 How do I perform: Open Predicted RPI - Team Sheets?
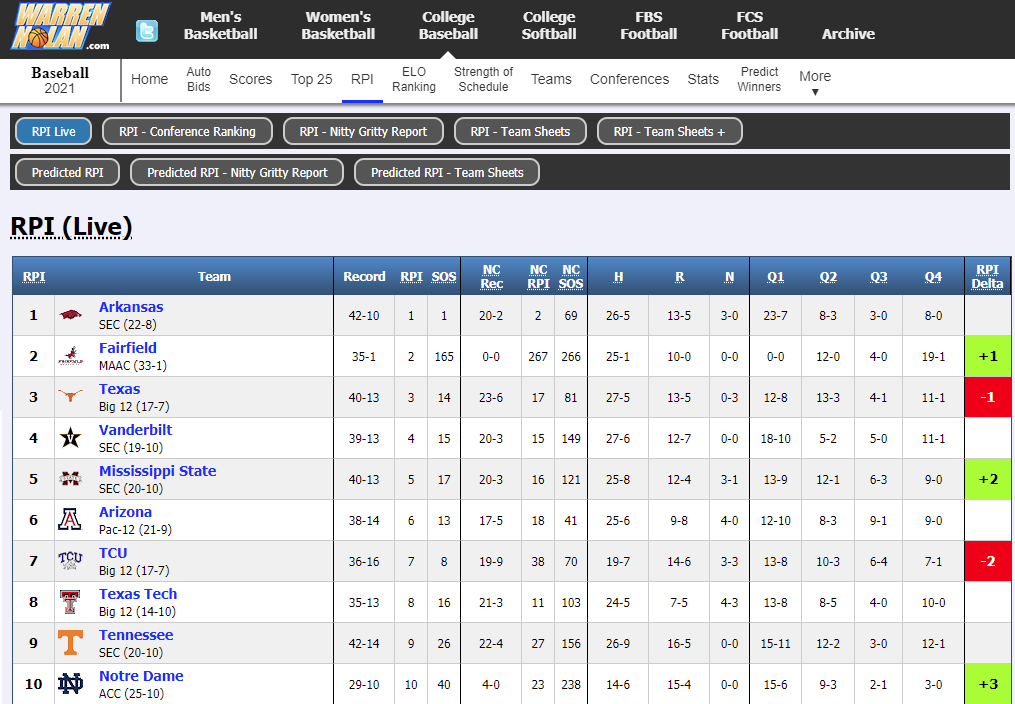tap(447, 173)
